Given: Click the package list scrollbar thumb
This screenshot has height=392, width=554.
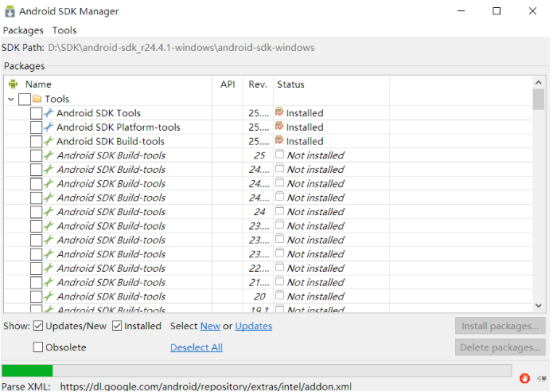Looking at the screenshot, I should click(538, 99).
